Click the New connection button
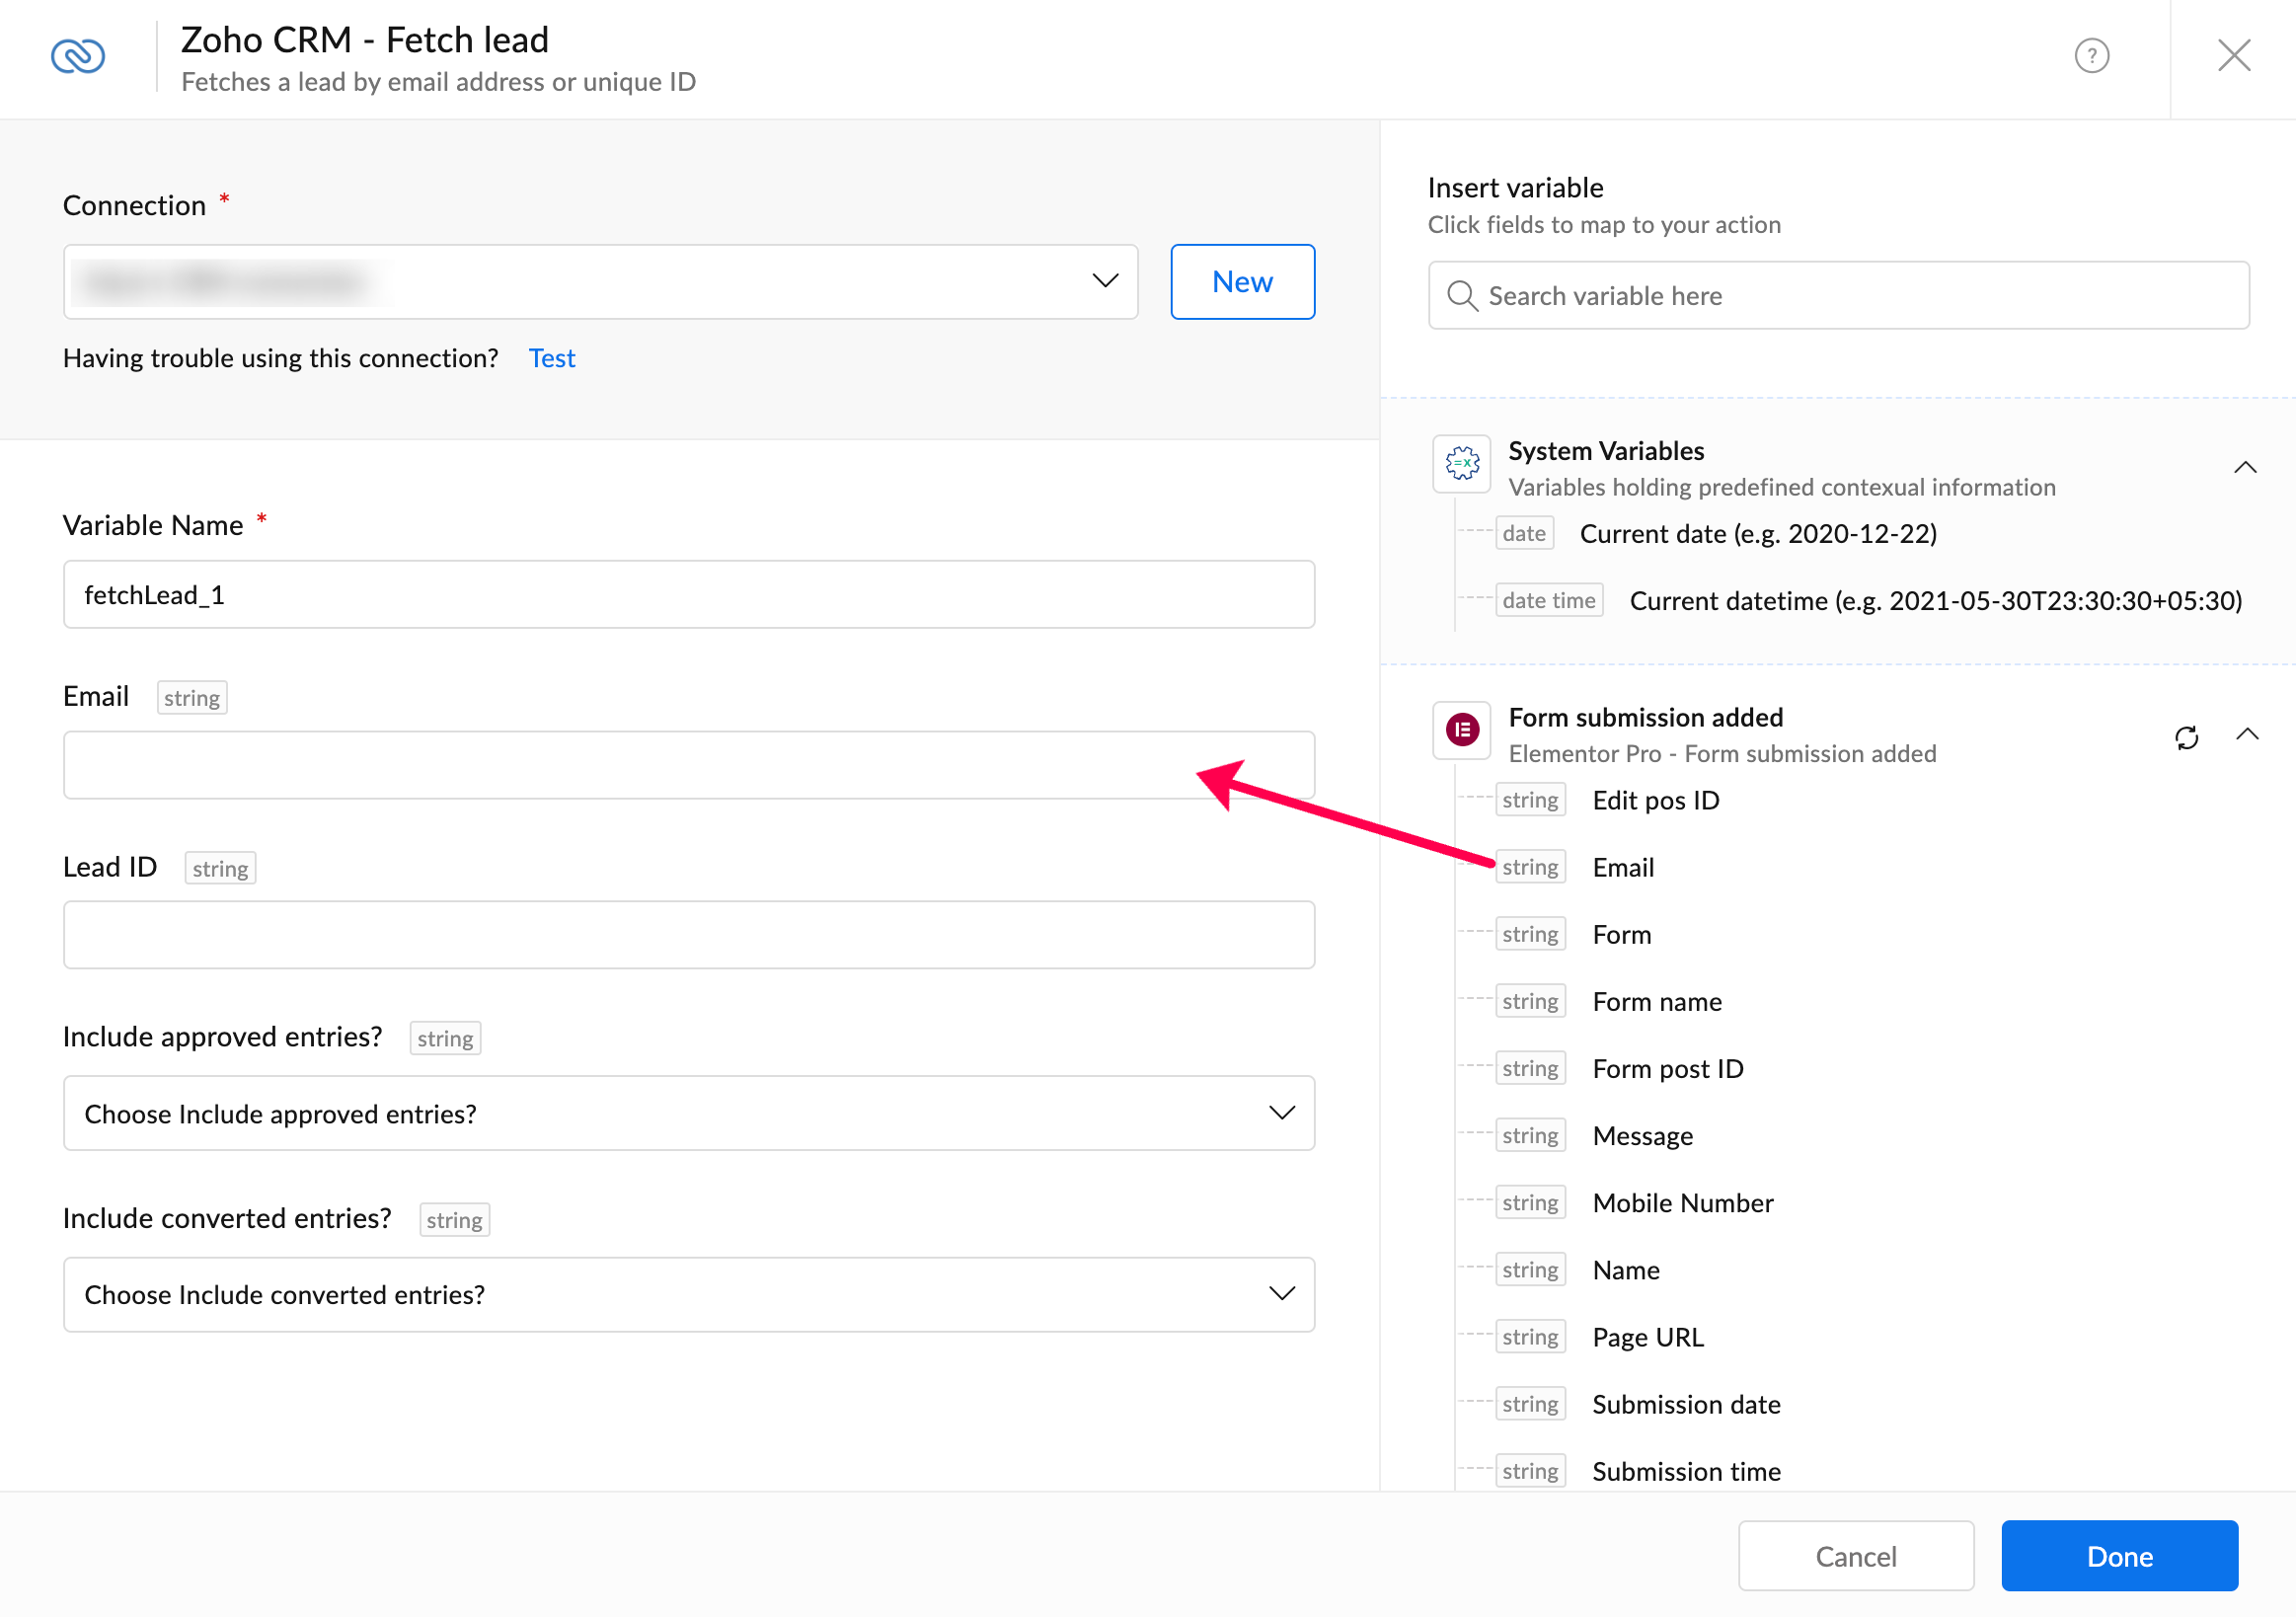The width and height of the screenshot is (2296, 1617). [1242, 282]
